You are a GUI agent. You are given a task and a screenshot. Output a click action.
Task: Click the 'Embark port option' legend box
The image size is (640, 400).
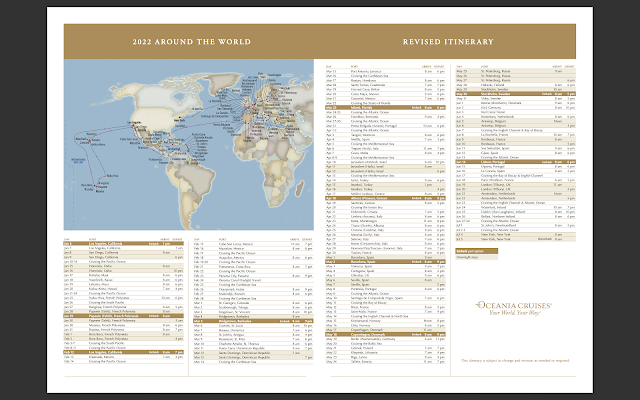[476, 251]
